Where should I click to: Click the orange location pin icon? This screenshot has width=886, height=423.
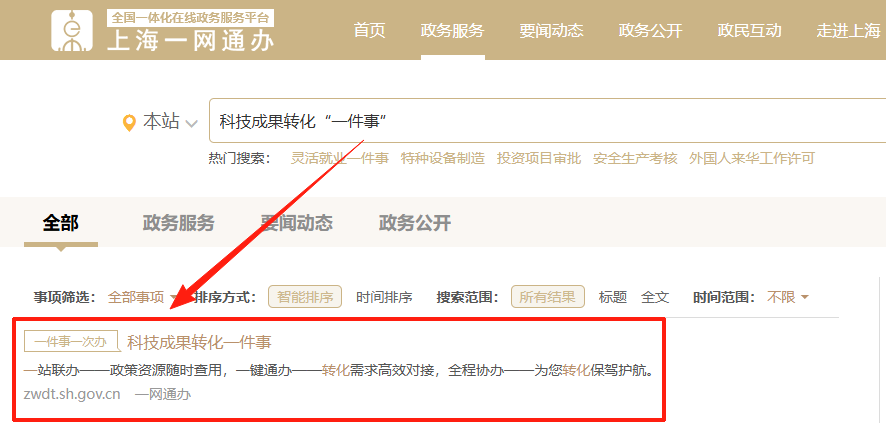128,123
